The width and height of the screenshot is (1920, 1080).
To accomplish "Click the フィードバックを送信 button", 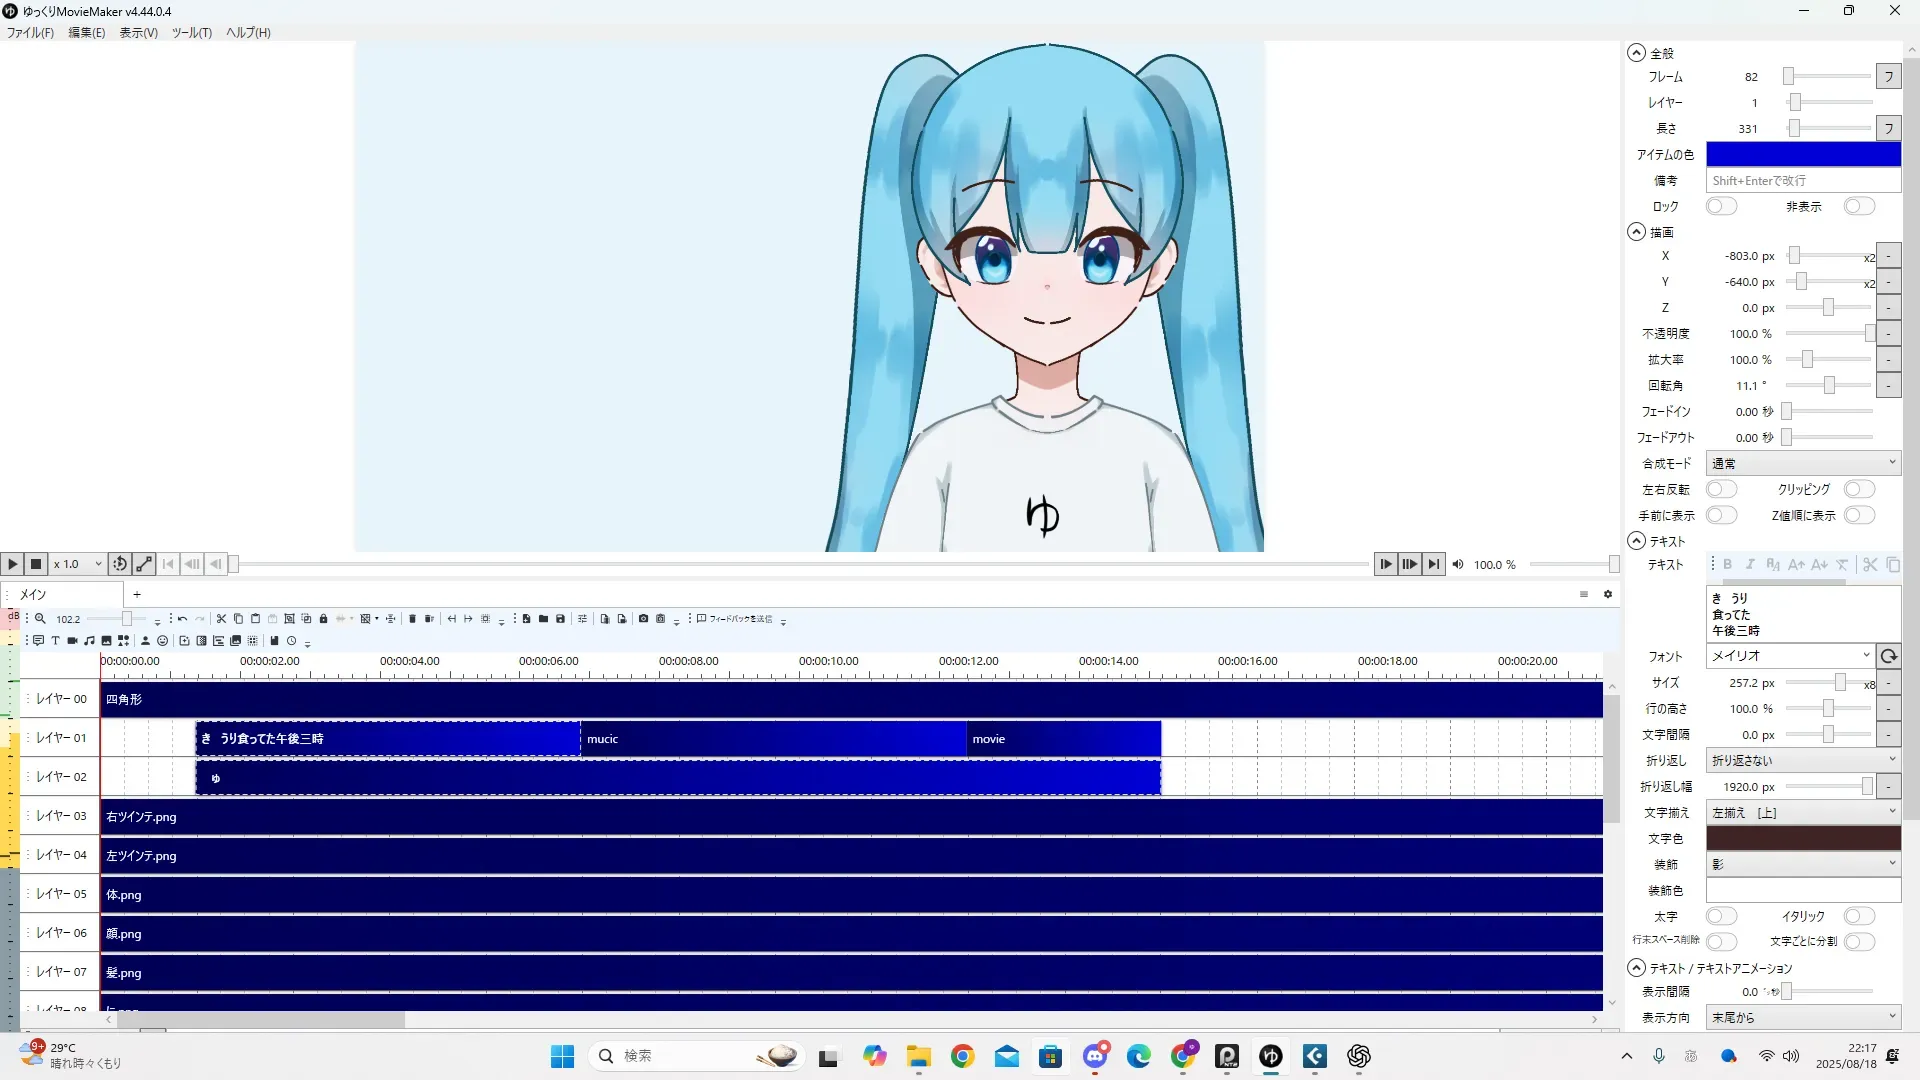I will tap(735, 619).
